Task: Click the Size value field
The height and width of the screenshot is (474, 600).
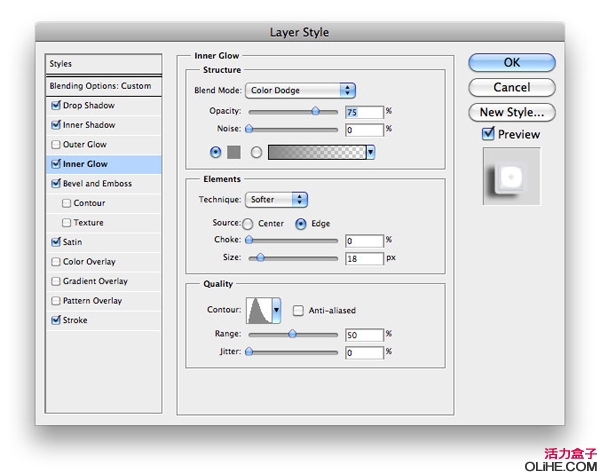Action: [x=364, y=259]
